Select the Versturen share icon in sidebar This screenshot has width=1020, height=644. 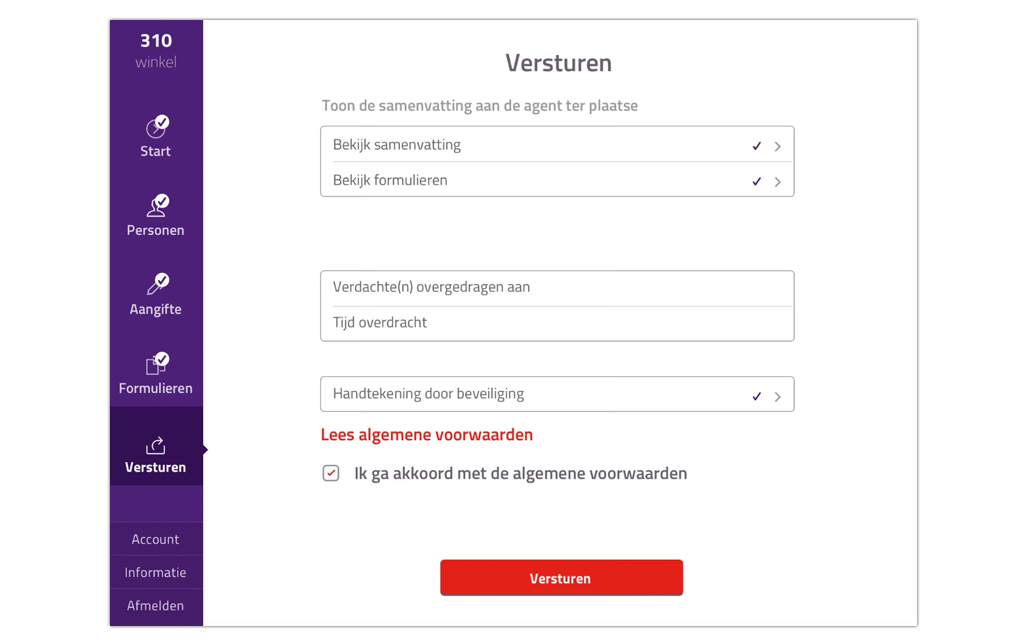[155, 445]
